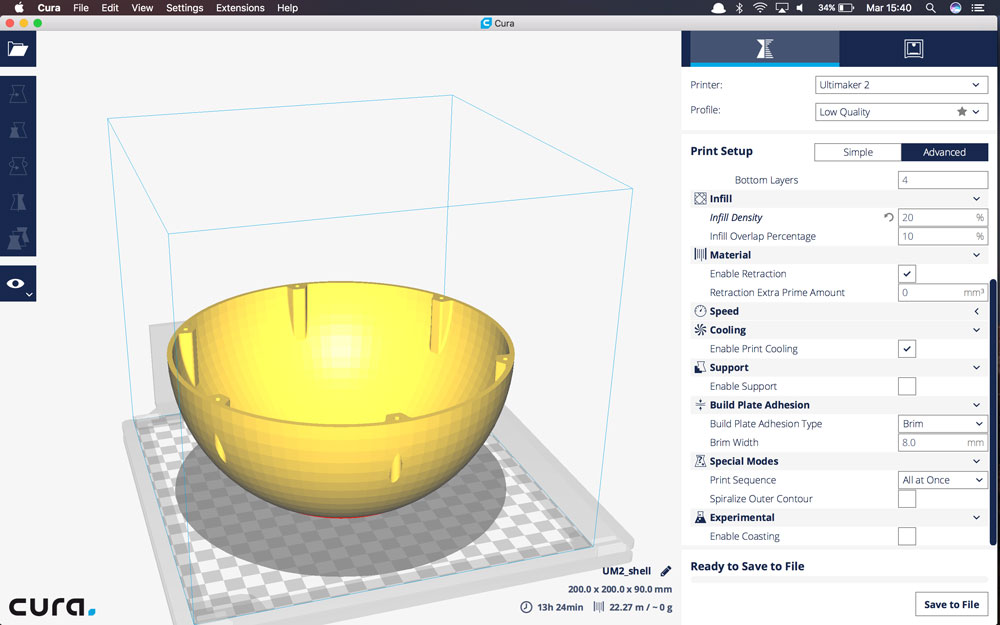The image size is (1000, 625).
Task: Switch to the Monitor stage tab
Action: click(x=913, y=48)
